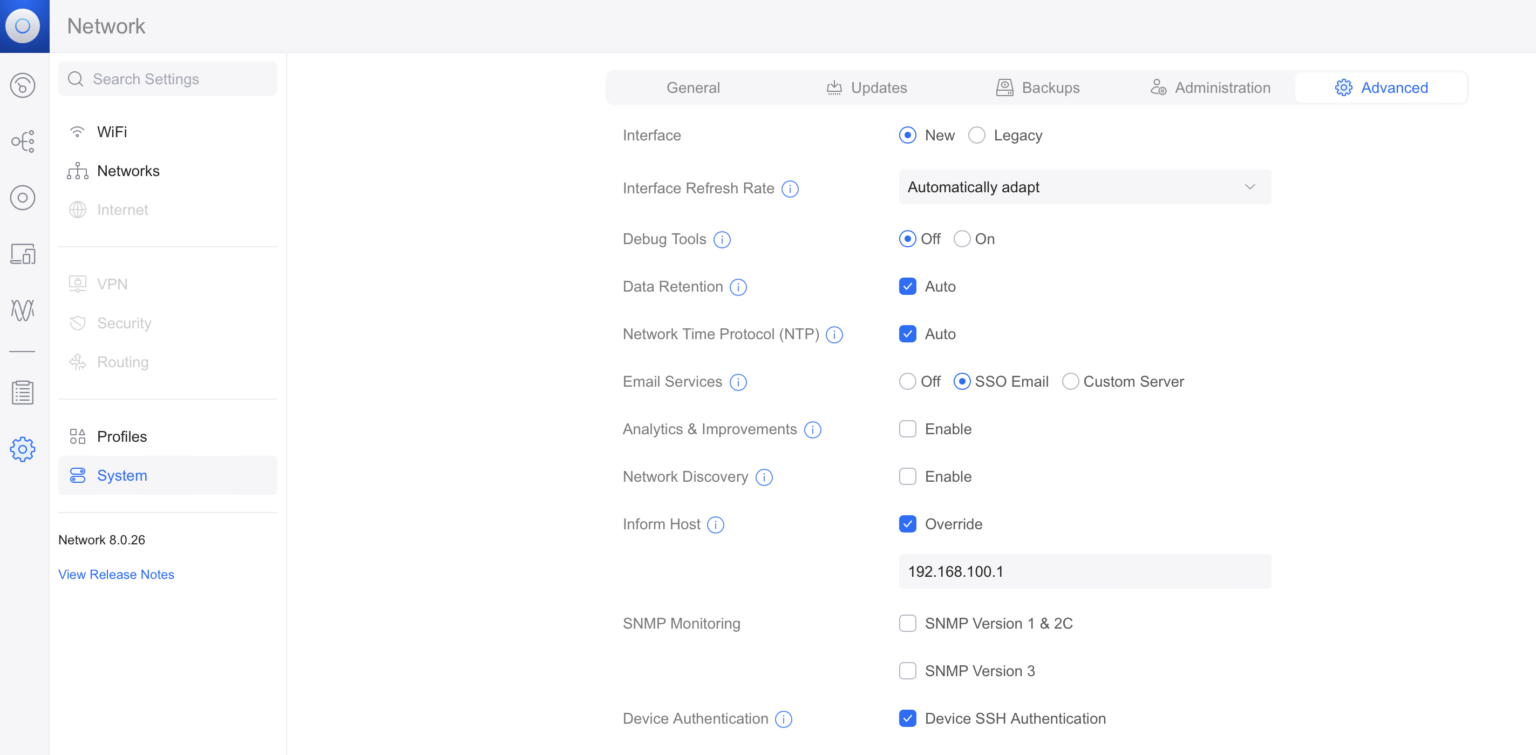Open Settings via the gear icon
This screenshot has height=755, width=1536.
point(22,449)
